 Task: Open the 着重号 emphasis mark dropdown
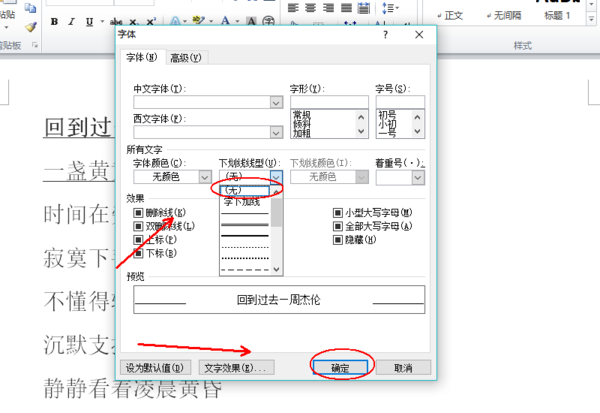click(418, 178)
